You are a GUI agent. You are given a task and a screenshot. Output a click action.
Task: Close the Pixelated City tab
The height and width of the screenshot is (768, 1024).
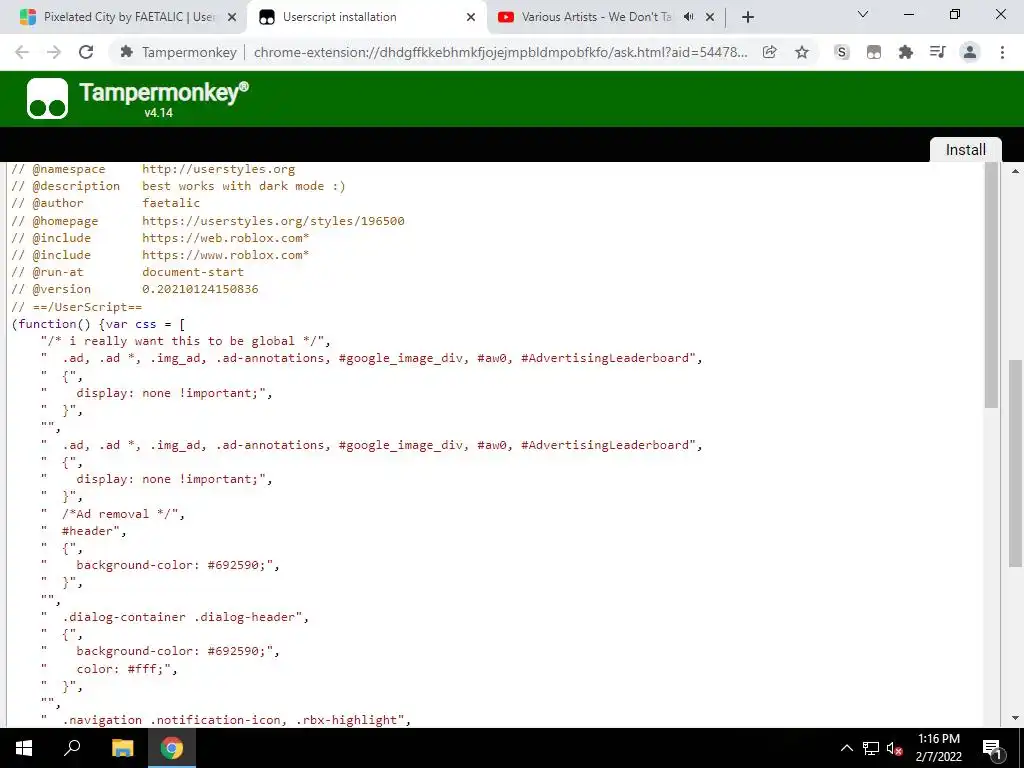232,18
